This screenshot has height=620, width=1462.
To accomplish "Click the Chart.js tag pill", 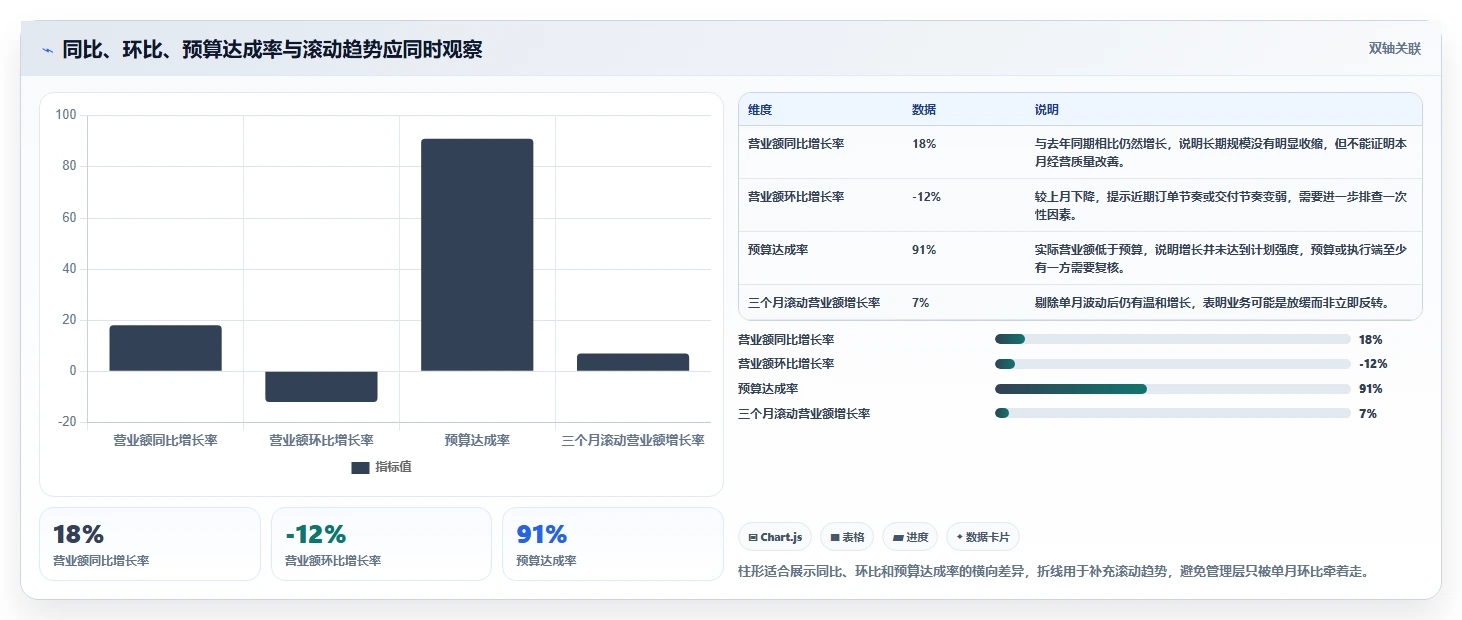I will 775,537.
